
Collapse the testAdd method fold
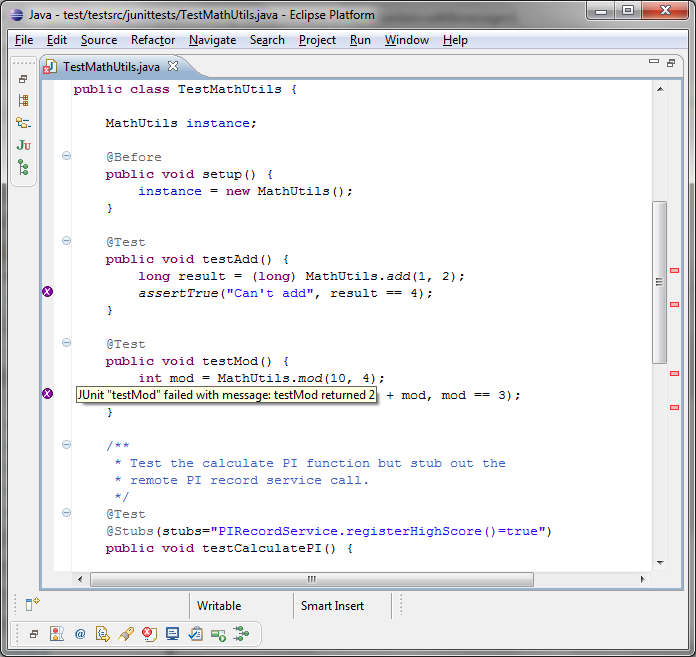point(66,241)
